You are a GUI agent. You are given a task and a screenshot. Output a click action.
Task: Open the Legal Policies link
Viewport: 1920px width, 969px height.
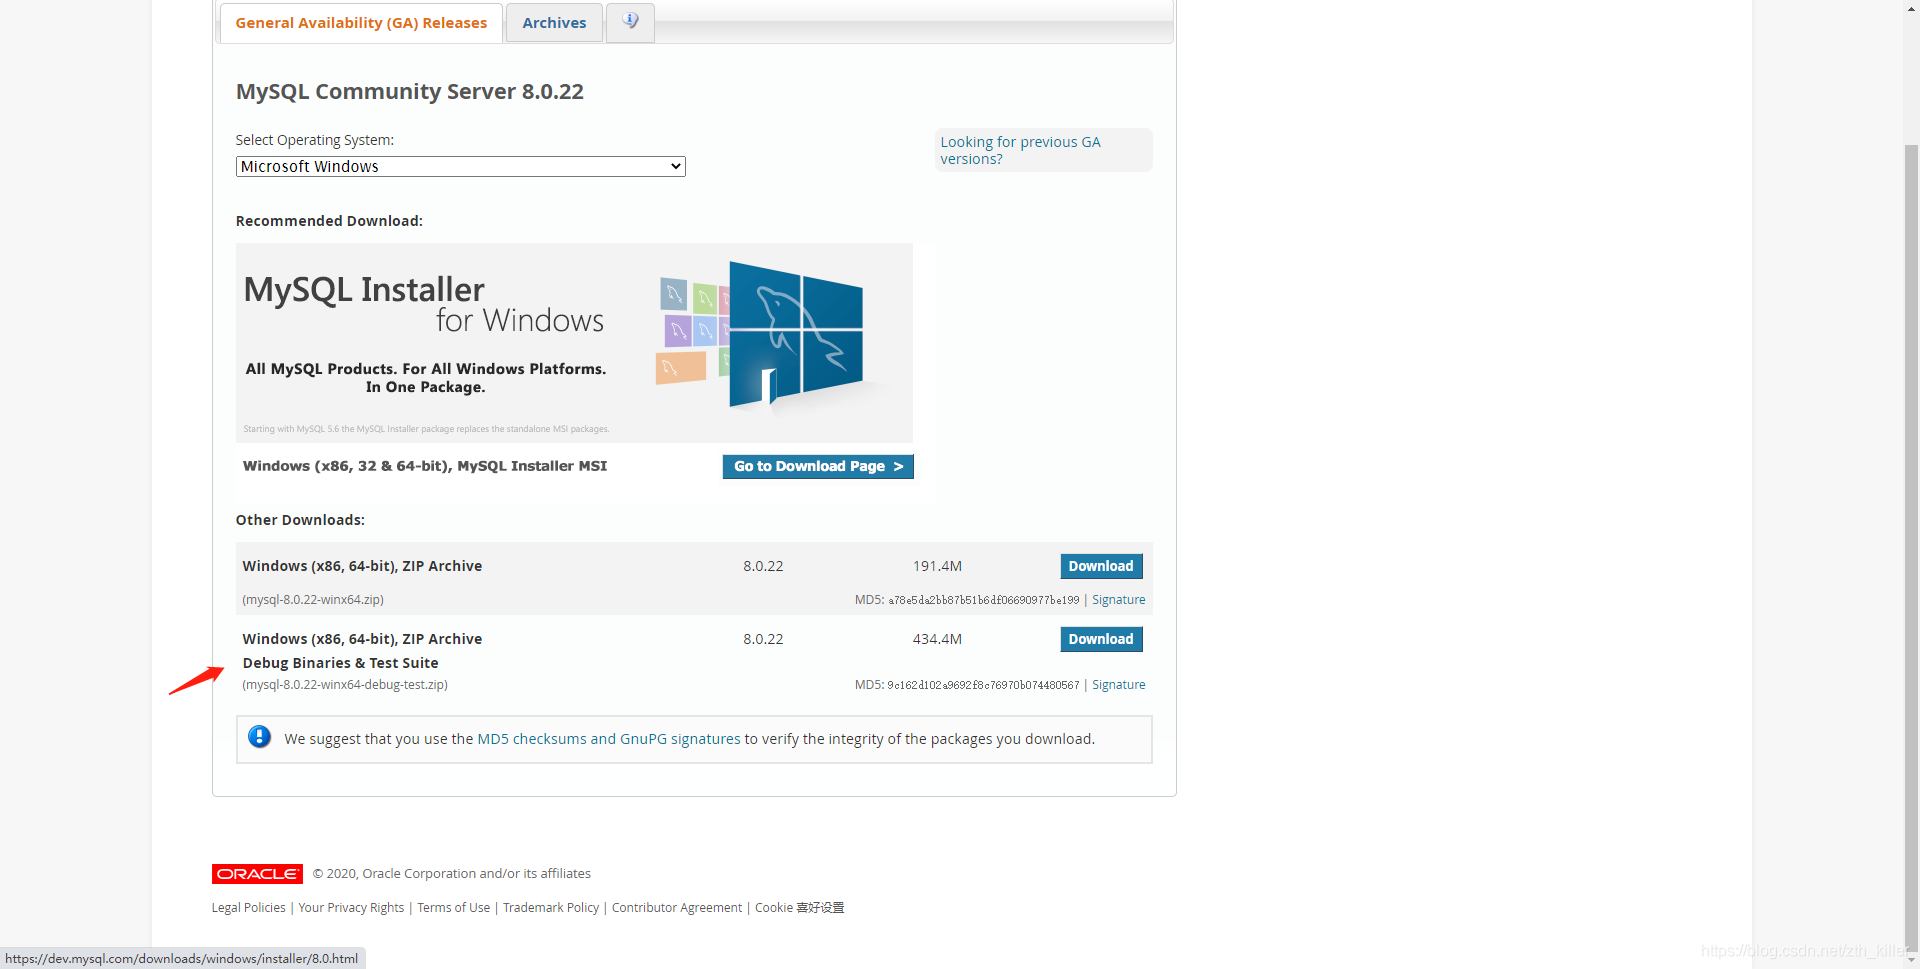click(248, 908)
